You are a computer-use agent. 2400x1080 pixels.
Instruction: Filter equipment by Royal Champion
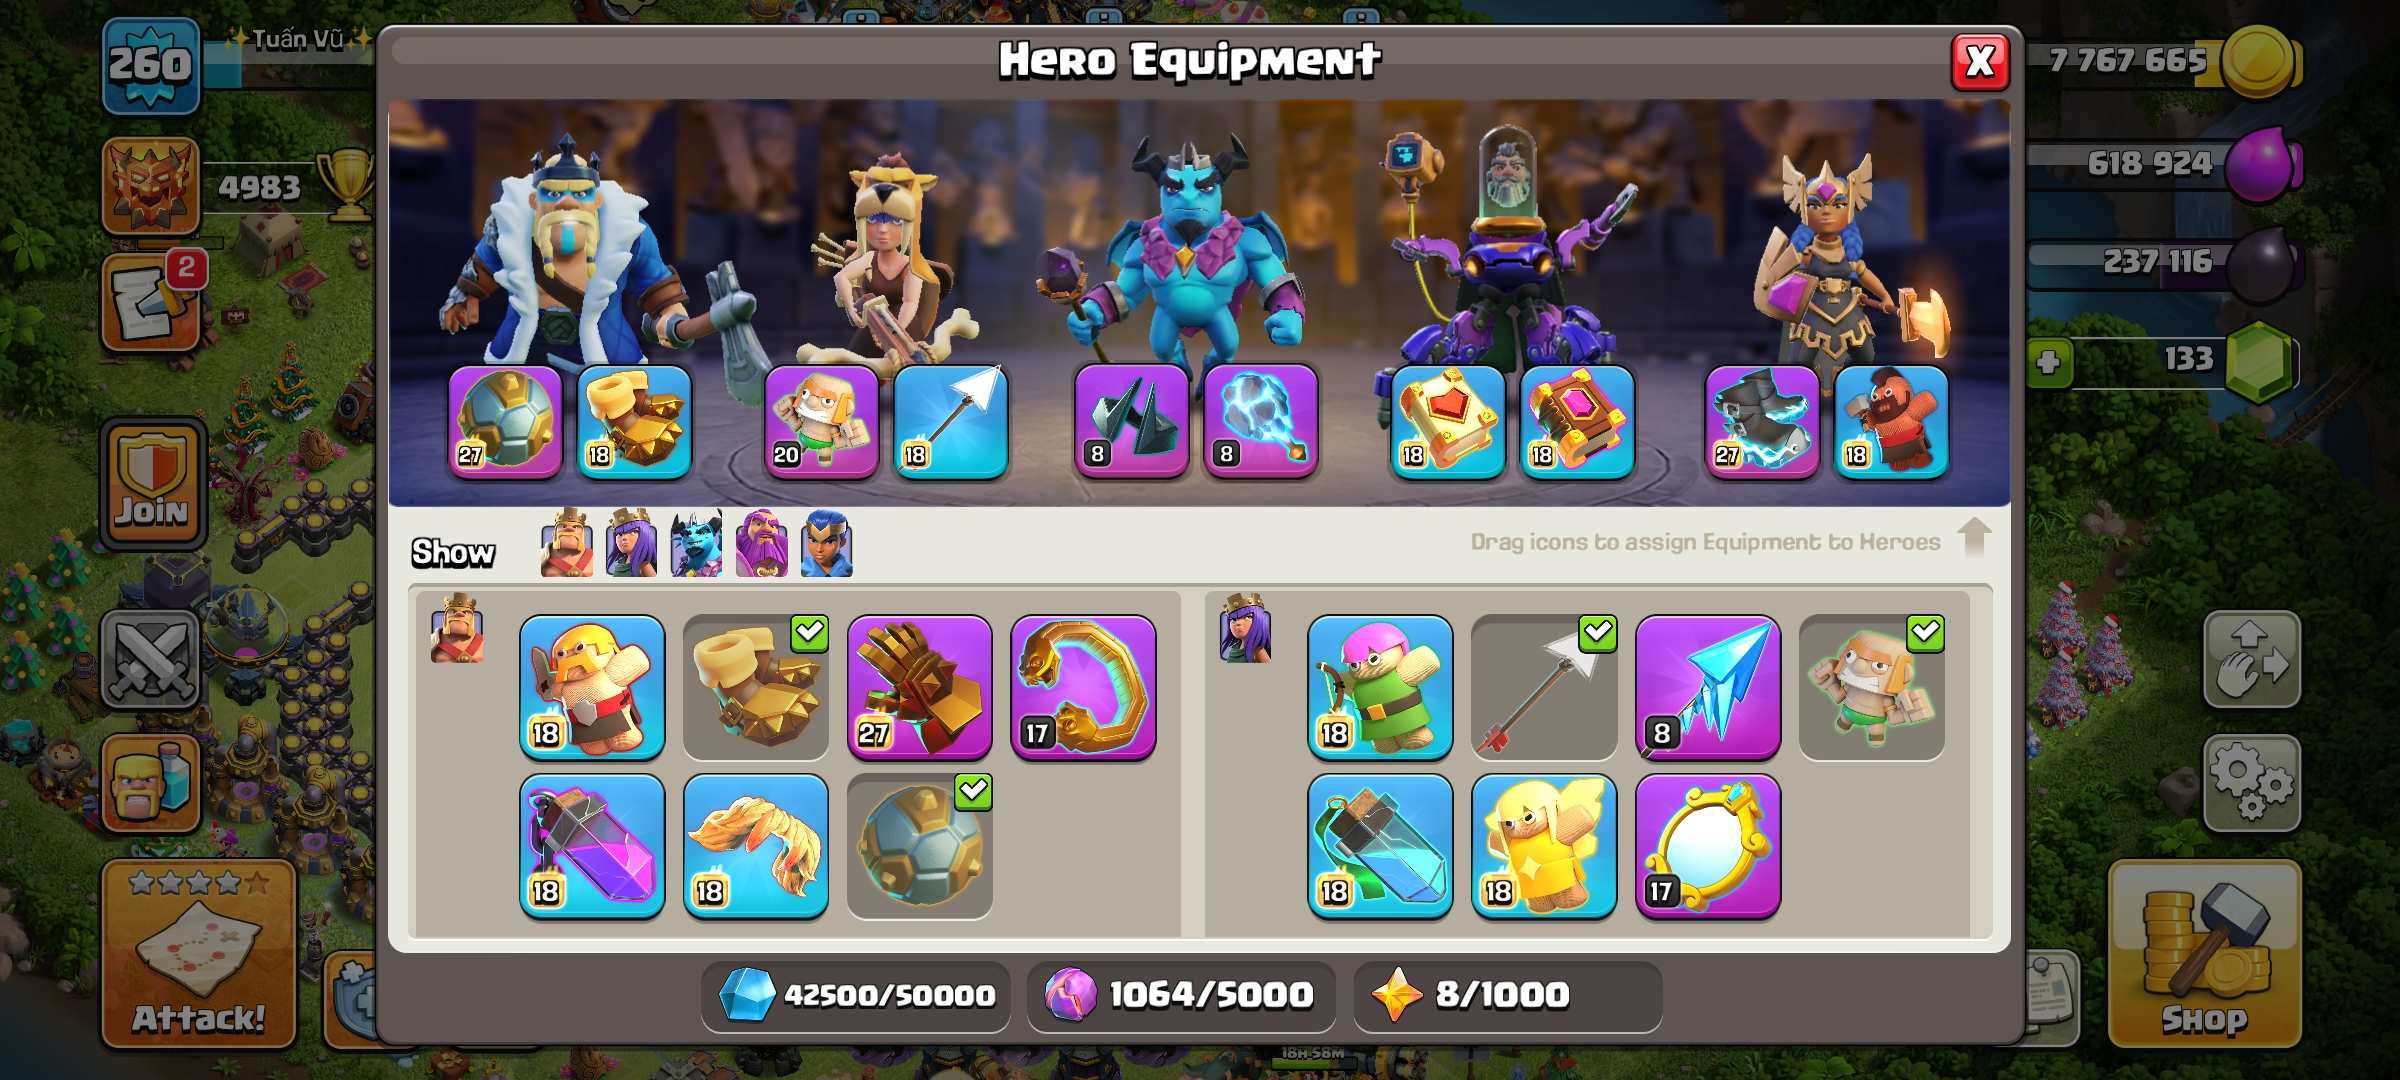(827, 543)
